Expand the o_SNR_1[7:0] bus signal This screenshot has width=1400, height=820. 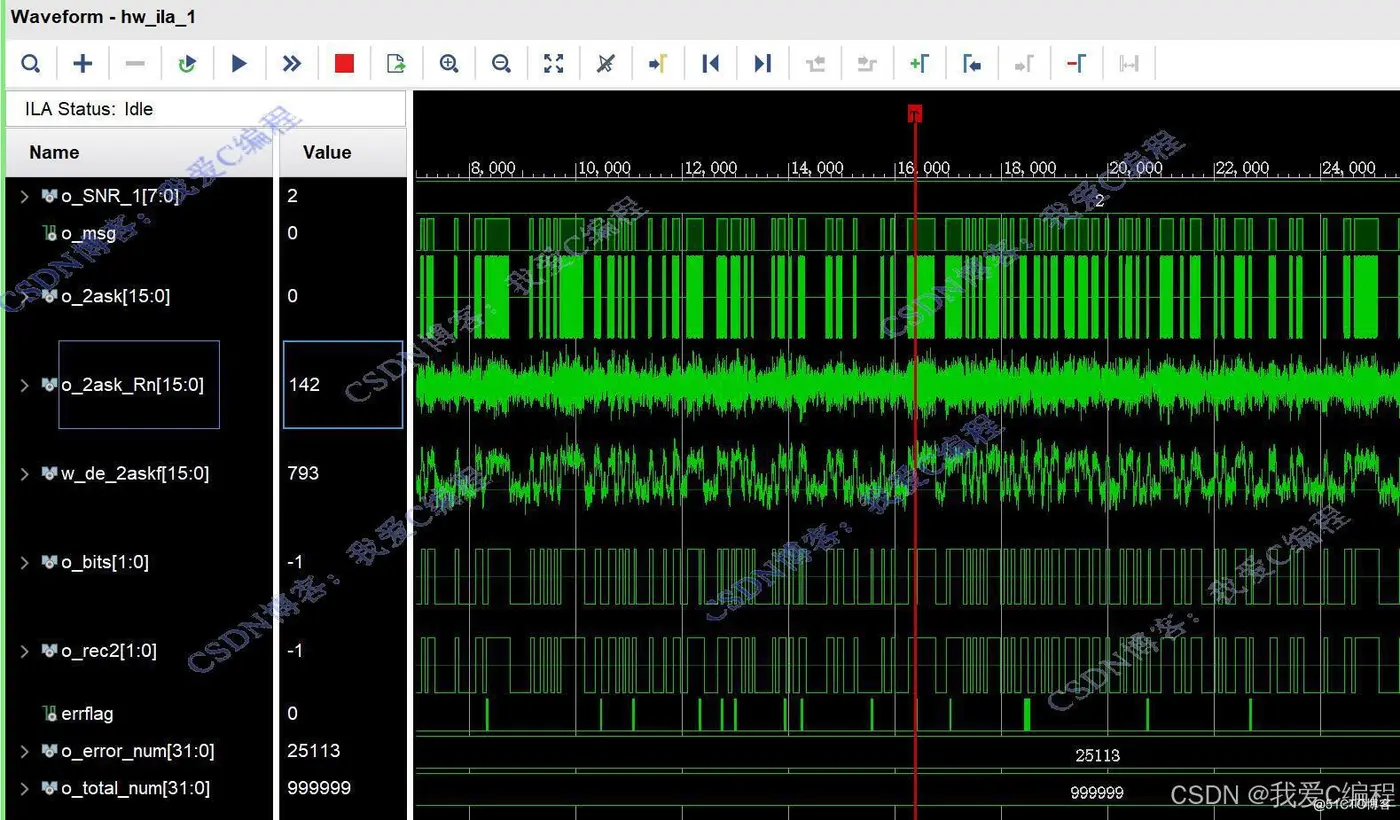click(x=25, y=196)
